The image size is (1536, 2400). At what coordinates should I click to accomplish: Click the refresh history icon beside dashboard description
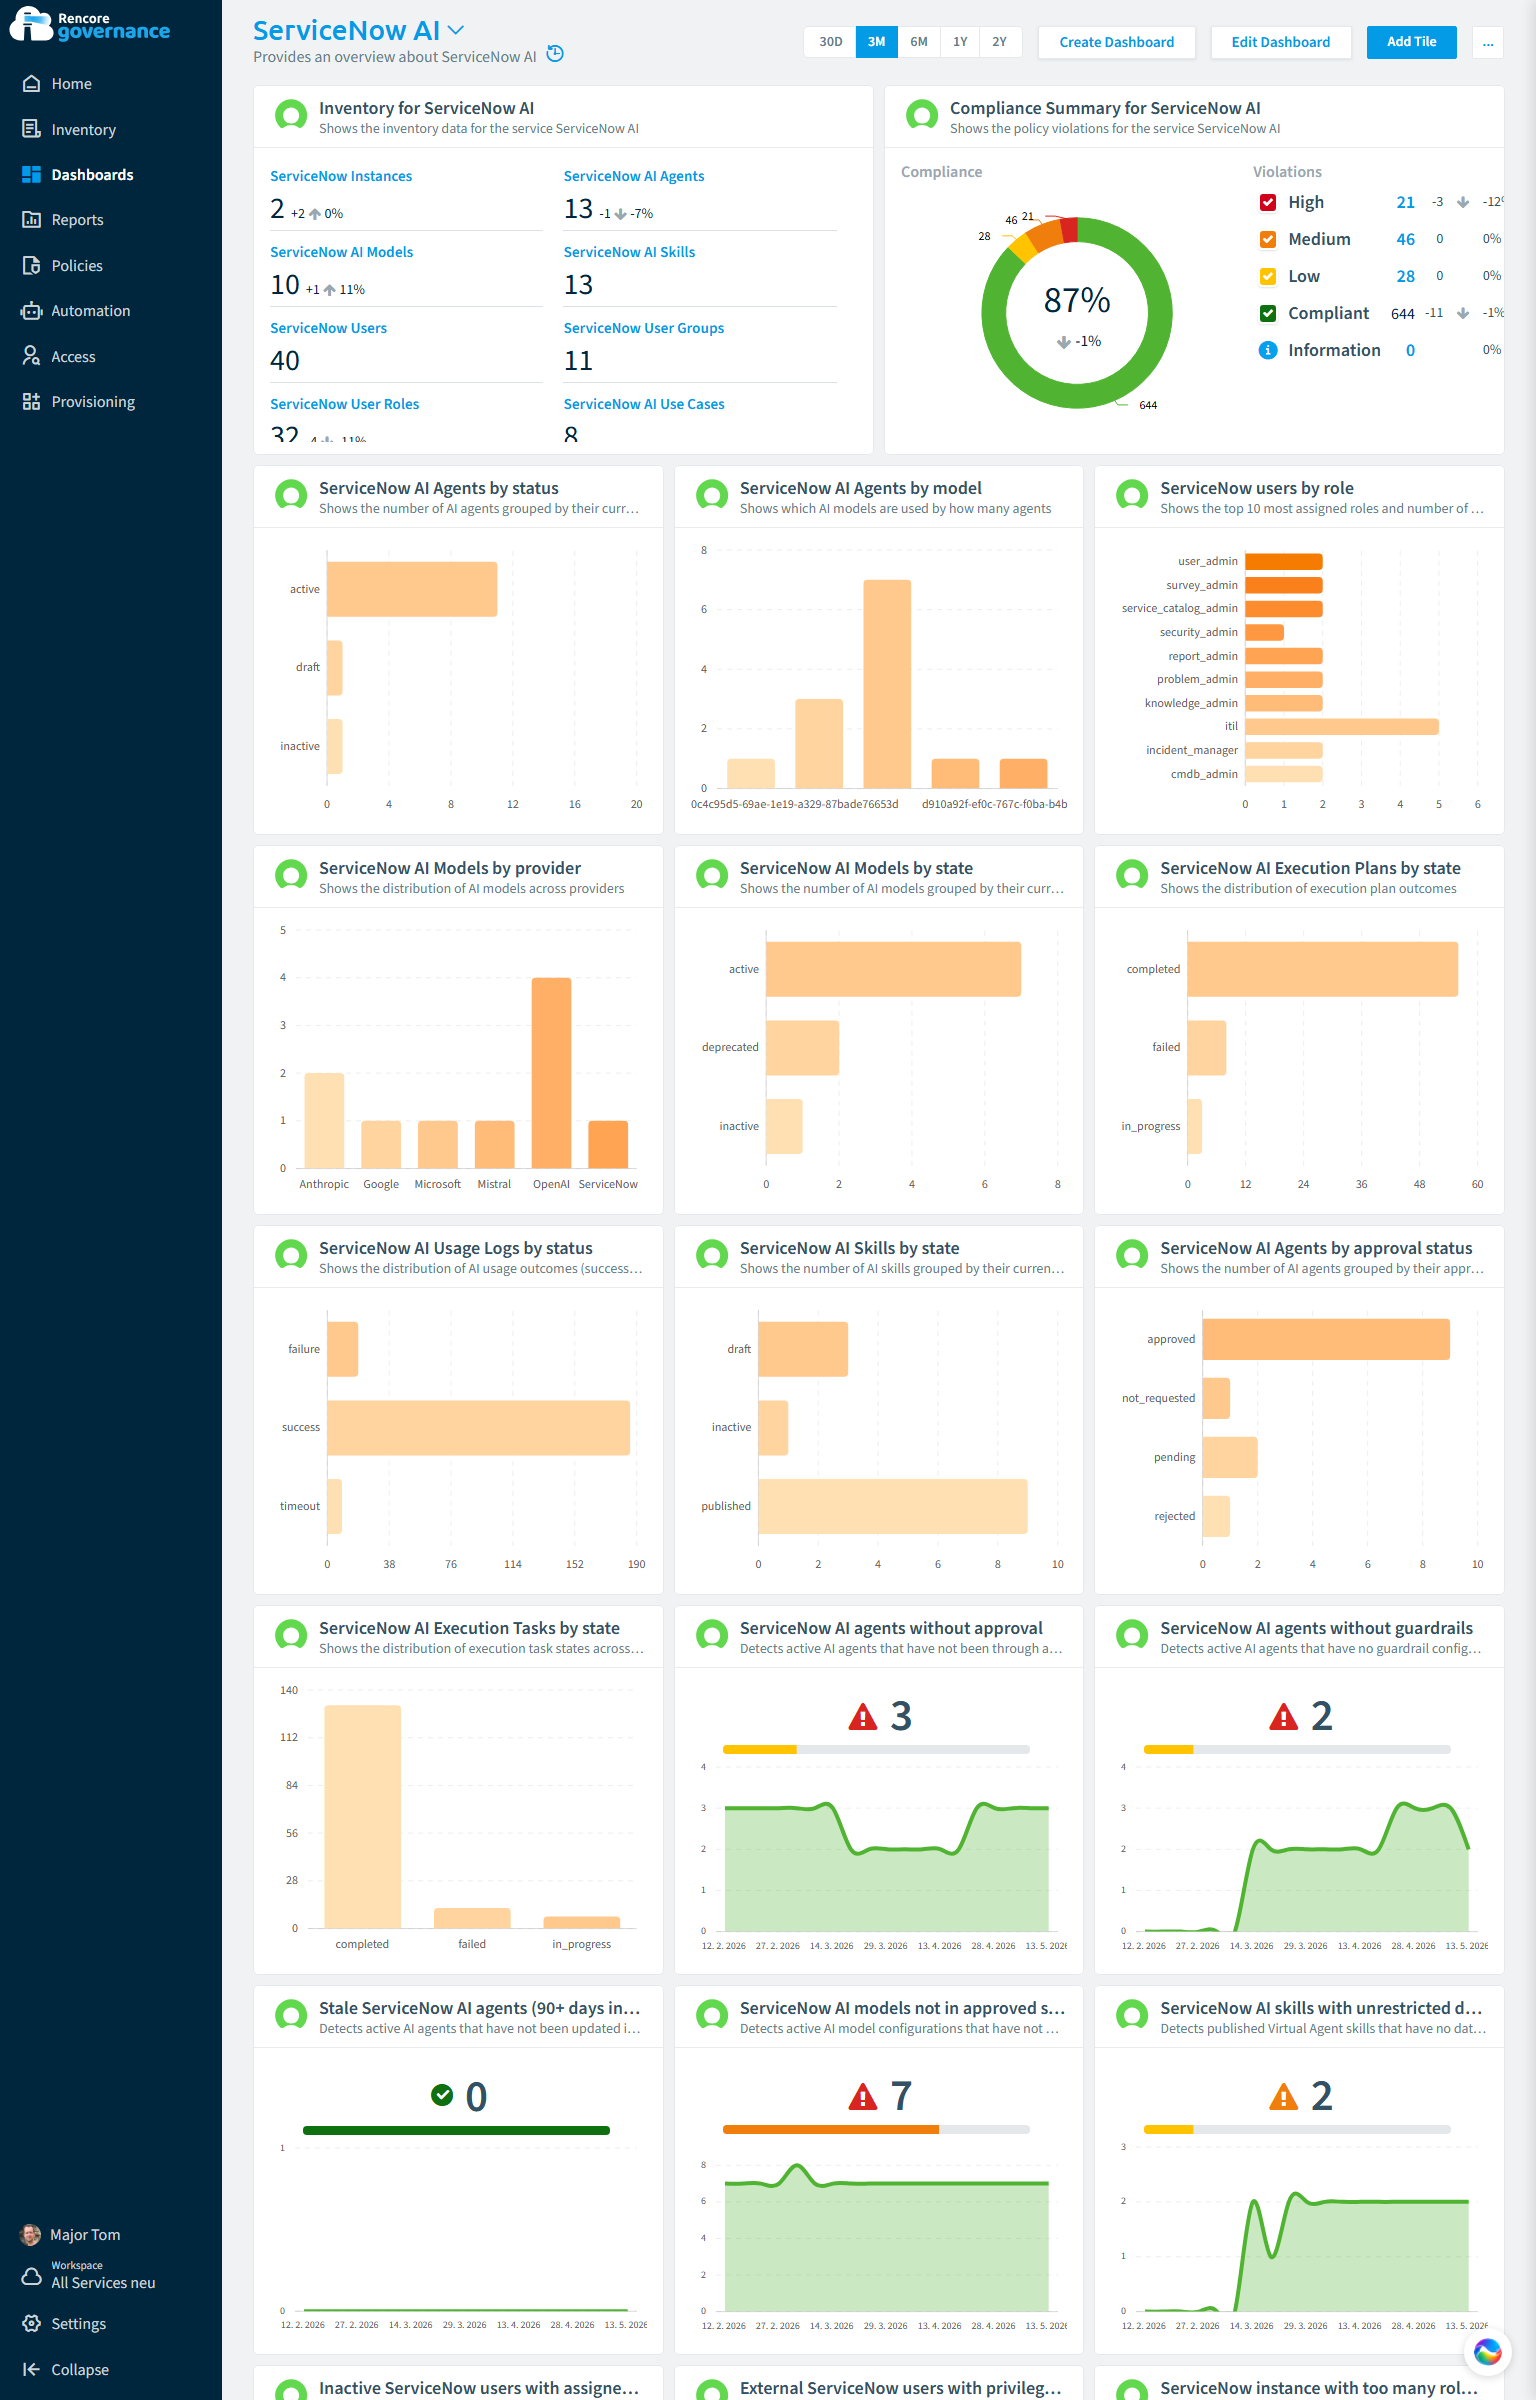click(555, 54)
